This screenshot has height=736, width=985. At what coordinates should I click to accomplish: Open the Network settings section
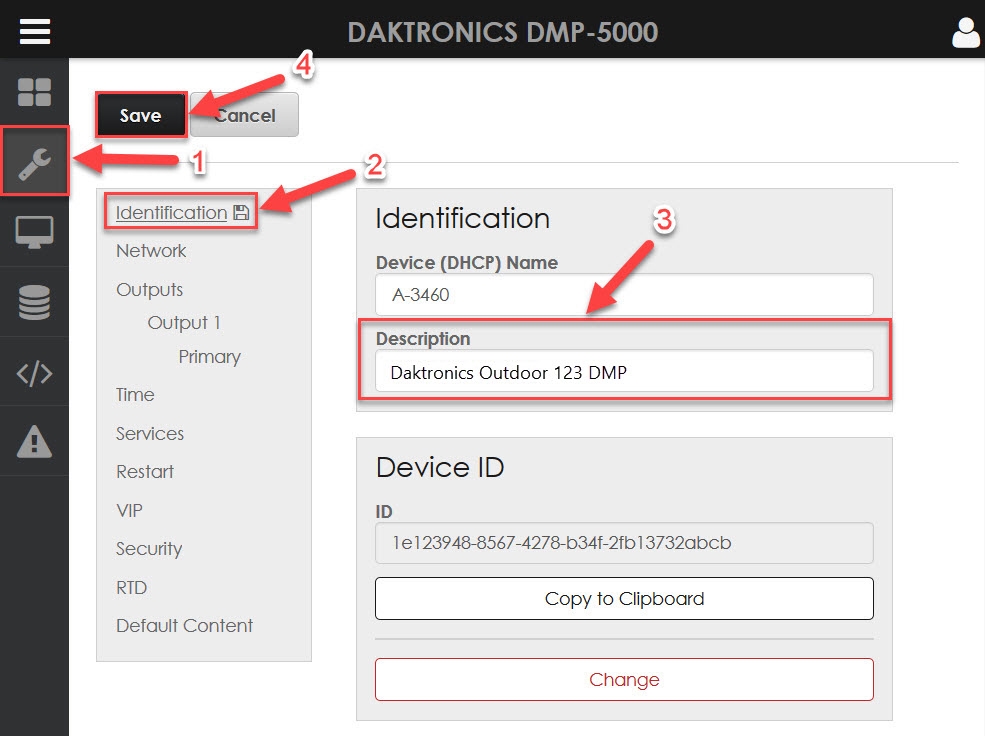151,251
